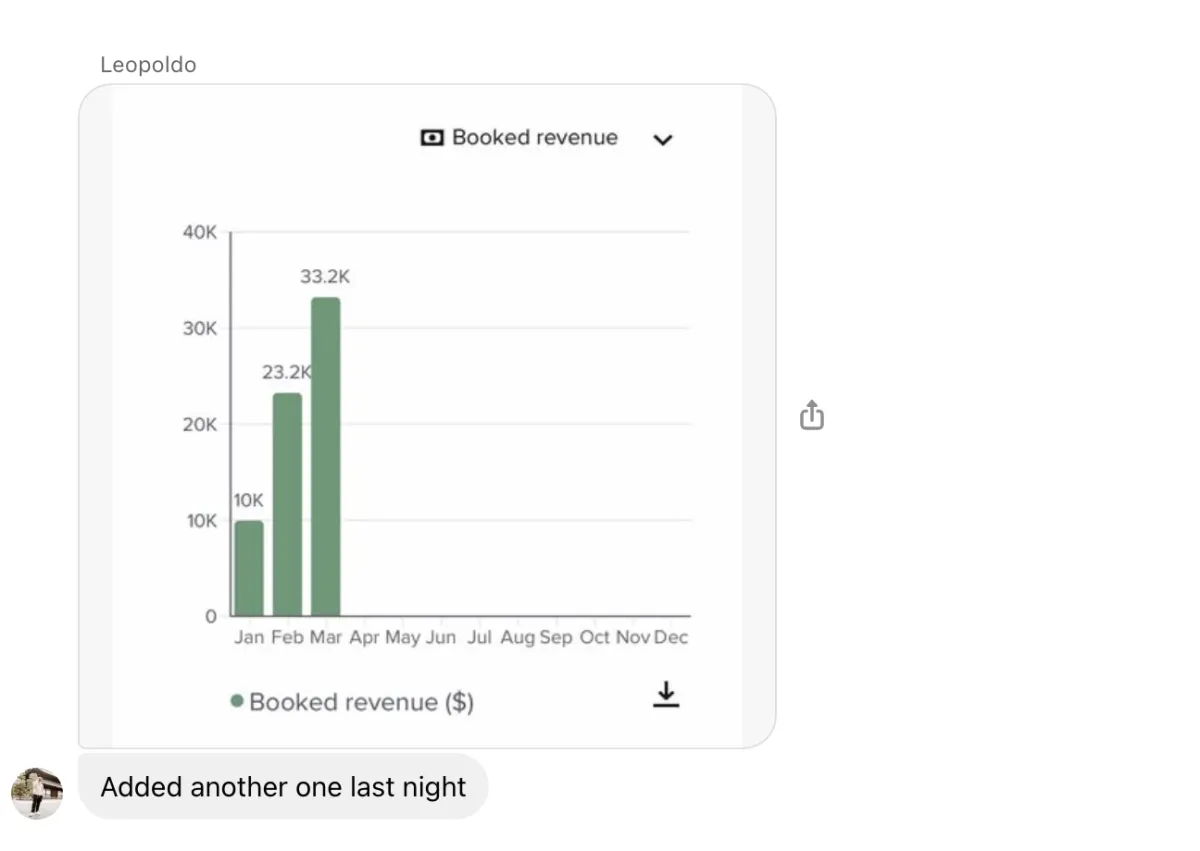The width and height of the screenshot is (1200, 851).
Task: Click the 23.2K data label
Action: pos(287,373)
